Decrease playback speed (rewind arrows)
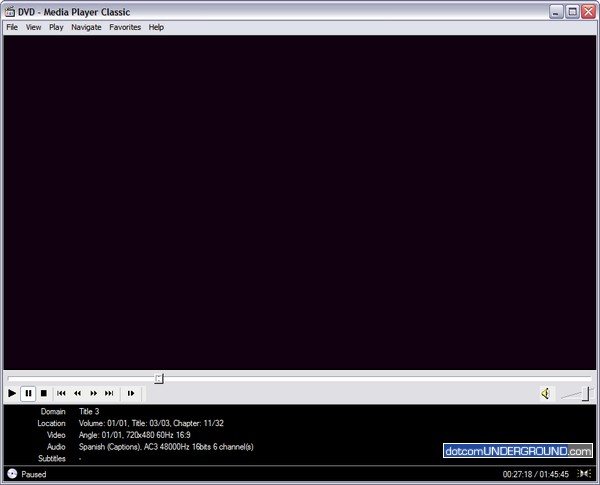Image resolution: width=600 pixels, height=485 pixels. 77,393
